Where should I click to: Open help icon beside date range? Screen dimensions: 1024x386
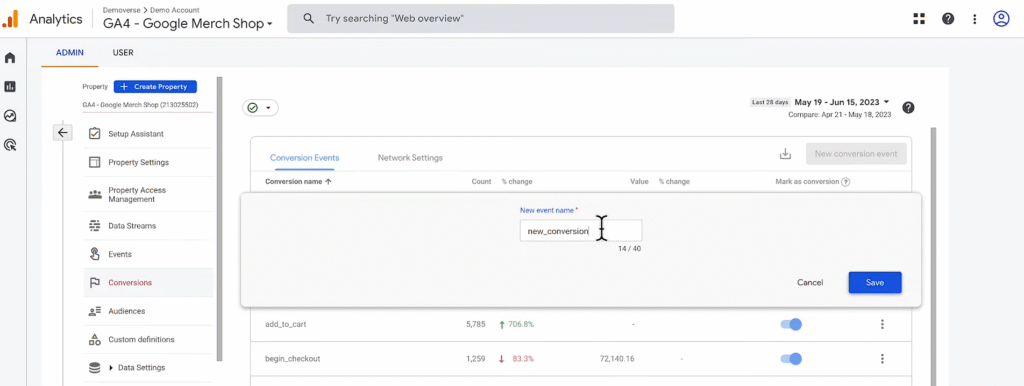tap(908, 108)
